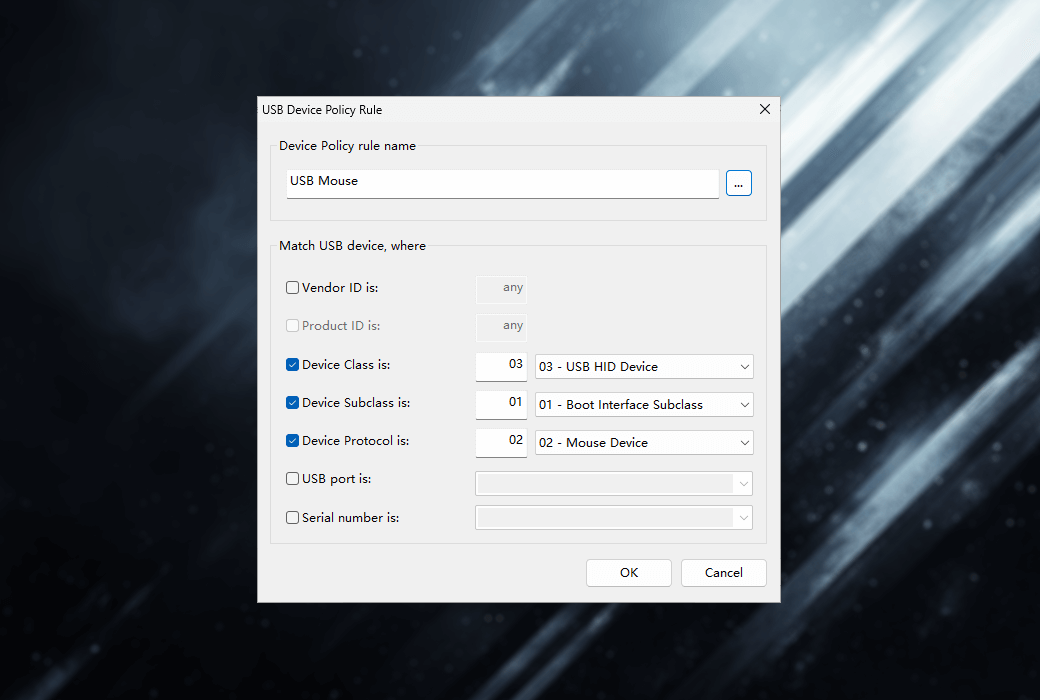Open the Boot Interface Subclass dropdown
The width and height of the screenshot is (1040, 700).
[x=644, y=405]
